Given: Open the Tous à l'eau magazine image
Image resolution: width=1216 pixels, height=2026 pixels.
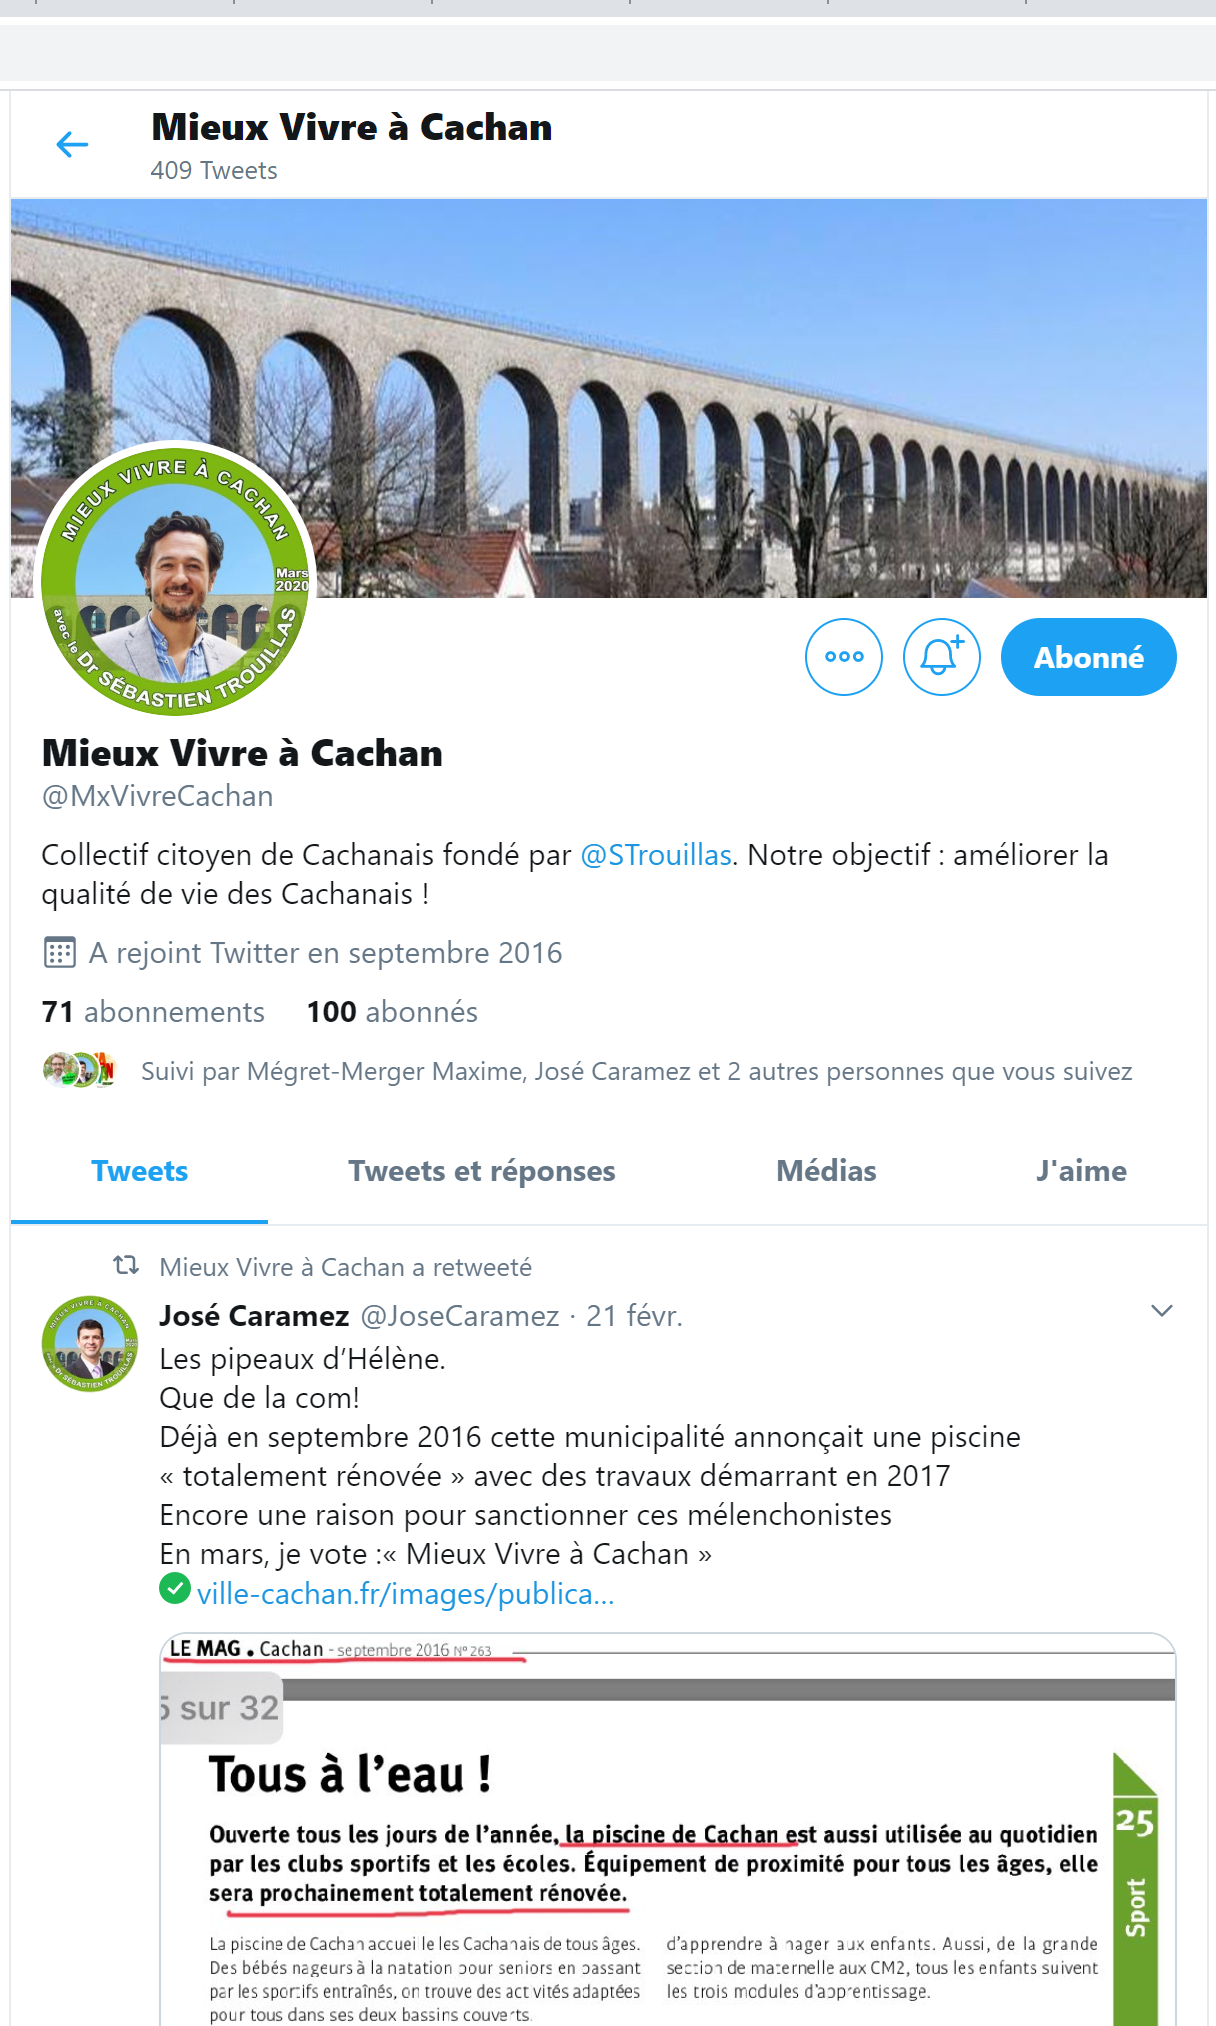Looking at the screenshot, I should pyautogui.click(x=667, y=1830).
